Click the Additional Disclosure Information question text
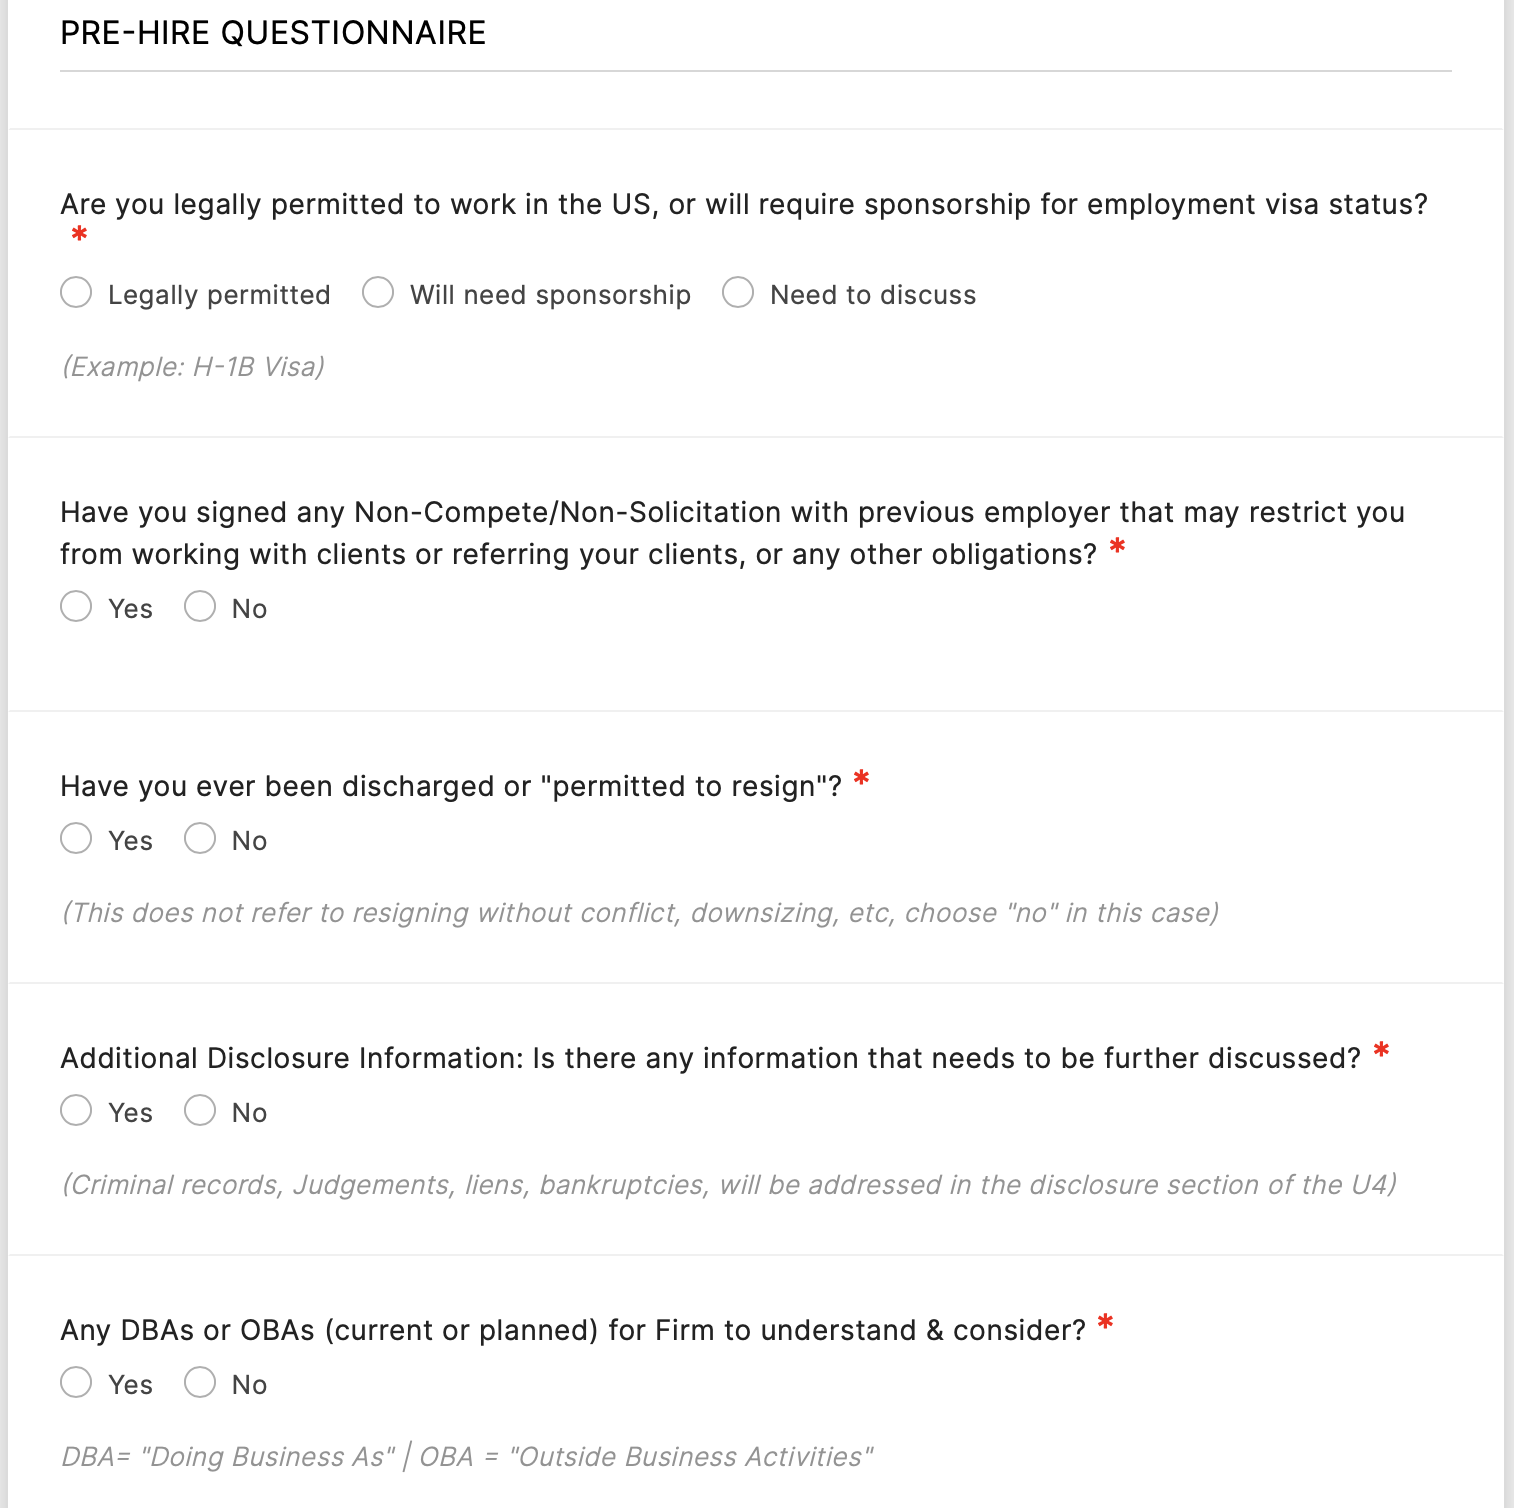Viewport: 1514px width, 1508px height. tap(710, 1059)
